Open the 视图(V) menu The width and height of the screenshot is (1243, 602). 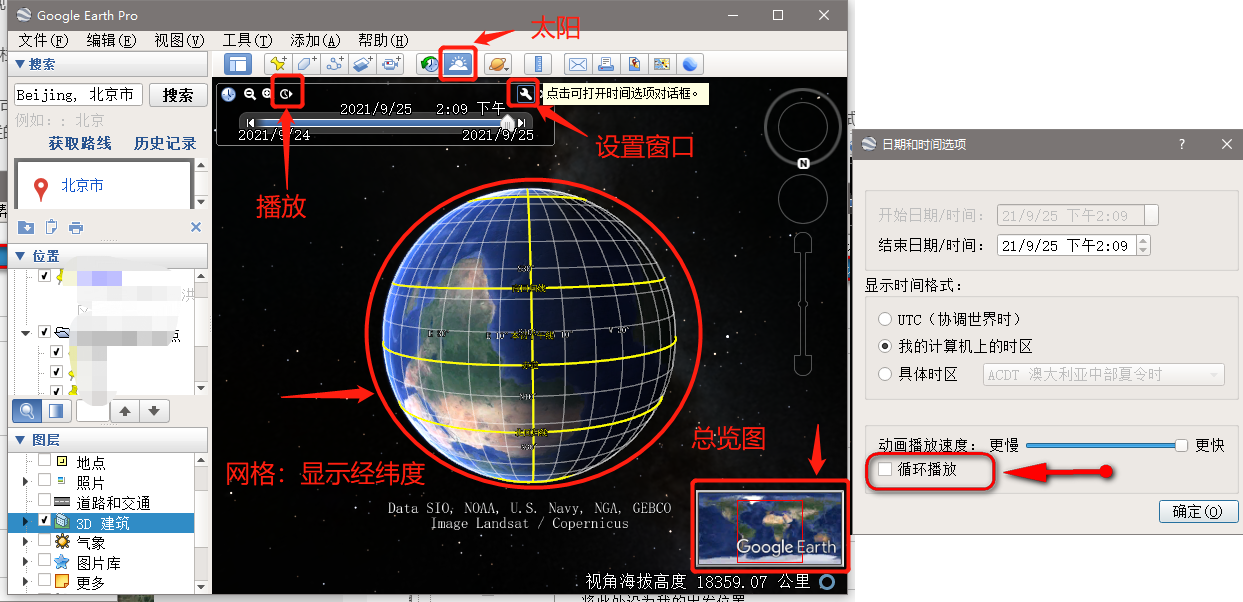(x=179, y=40)
